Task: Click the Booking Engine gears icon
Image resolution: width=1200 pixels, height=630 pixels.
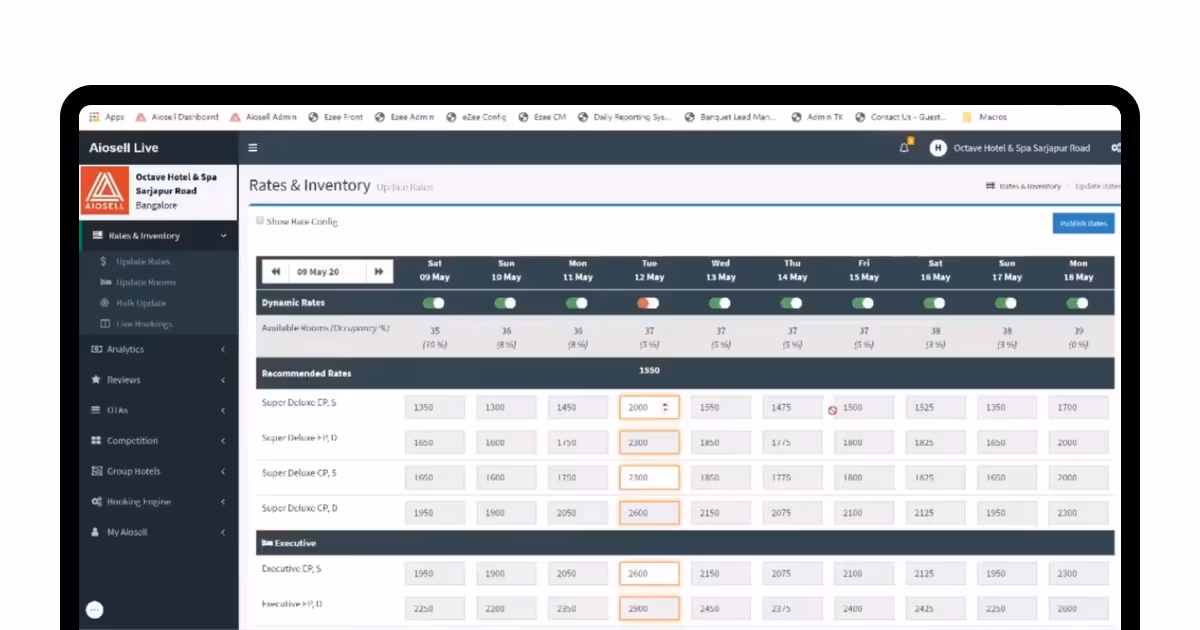Action: click(x=97, y=502)
